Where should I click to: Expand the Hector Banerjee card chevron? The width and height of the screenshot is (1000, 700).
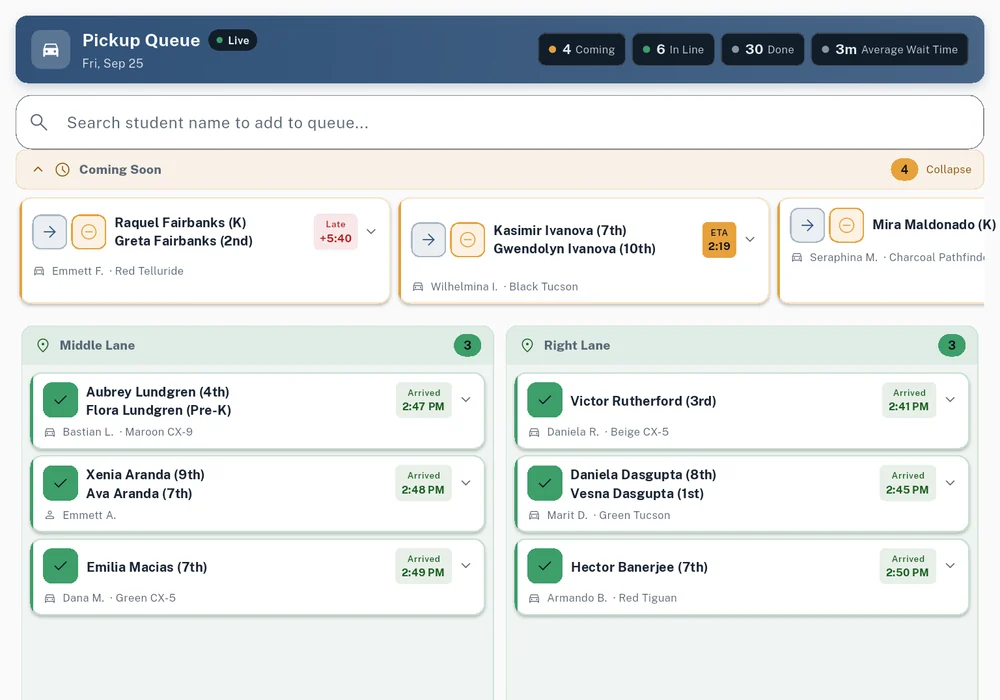[x=950, y=566]
